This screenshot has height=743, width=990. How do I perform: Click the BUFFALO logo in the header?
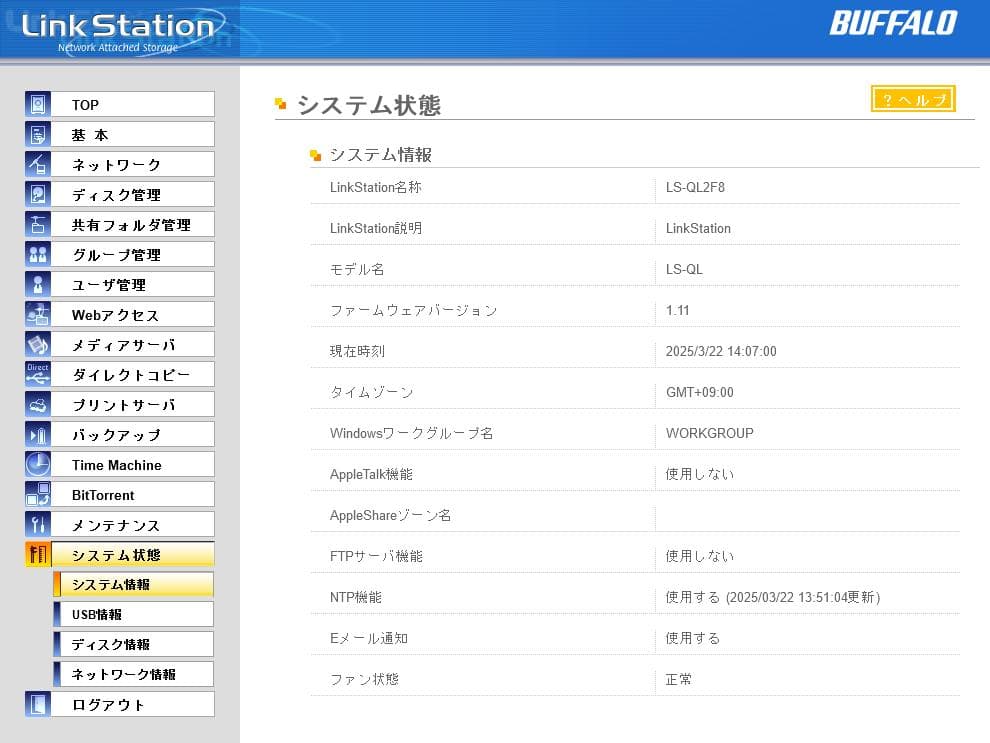[x=895, y=26]
